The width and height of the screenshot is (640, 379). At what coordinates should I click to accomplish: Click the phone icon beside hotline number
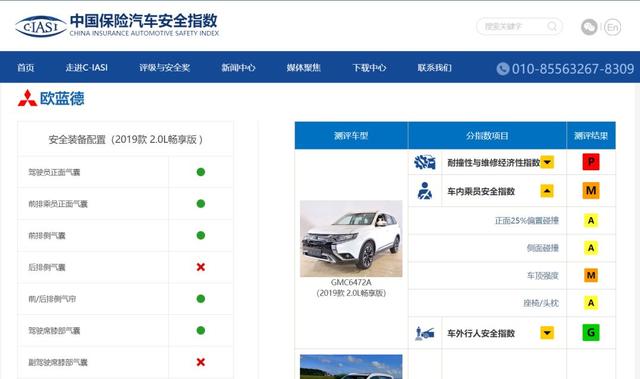coord(502,69)
